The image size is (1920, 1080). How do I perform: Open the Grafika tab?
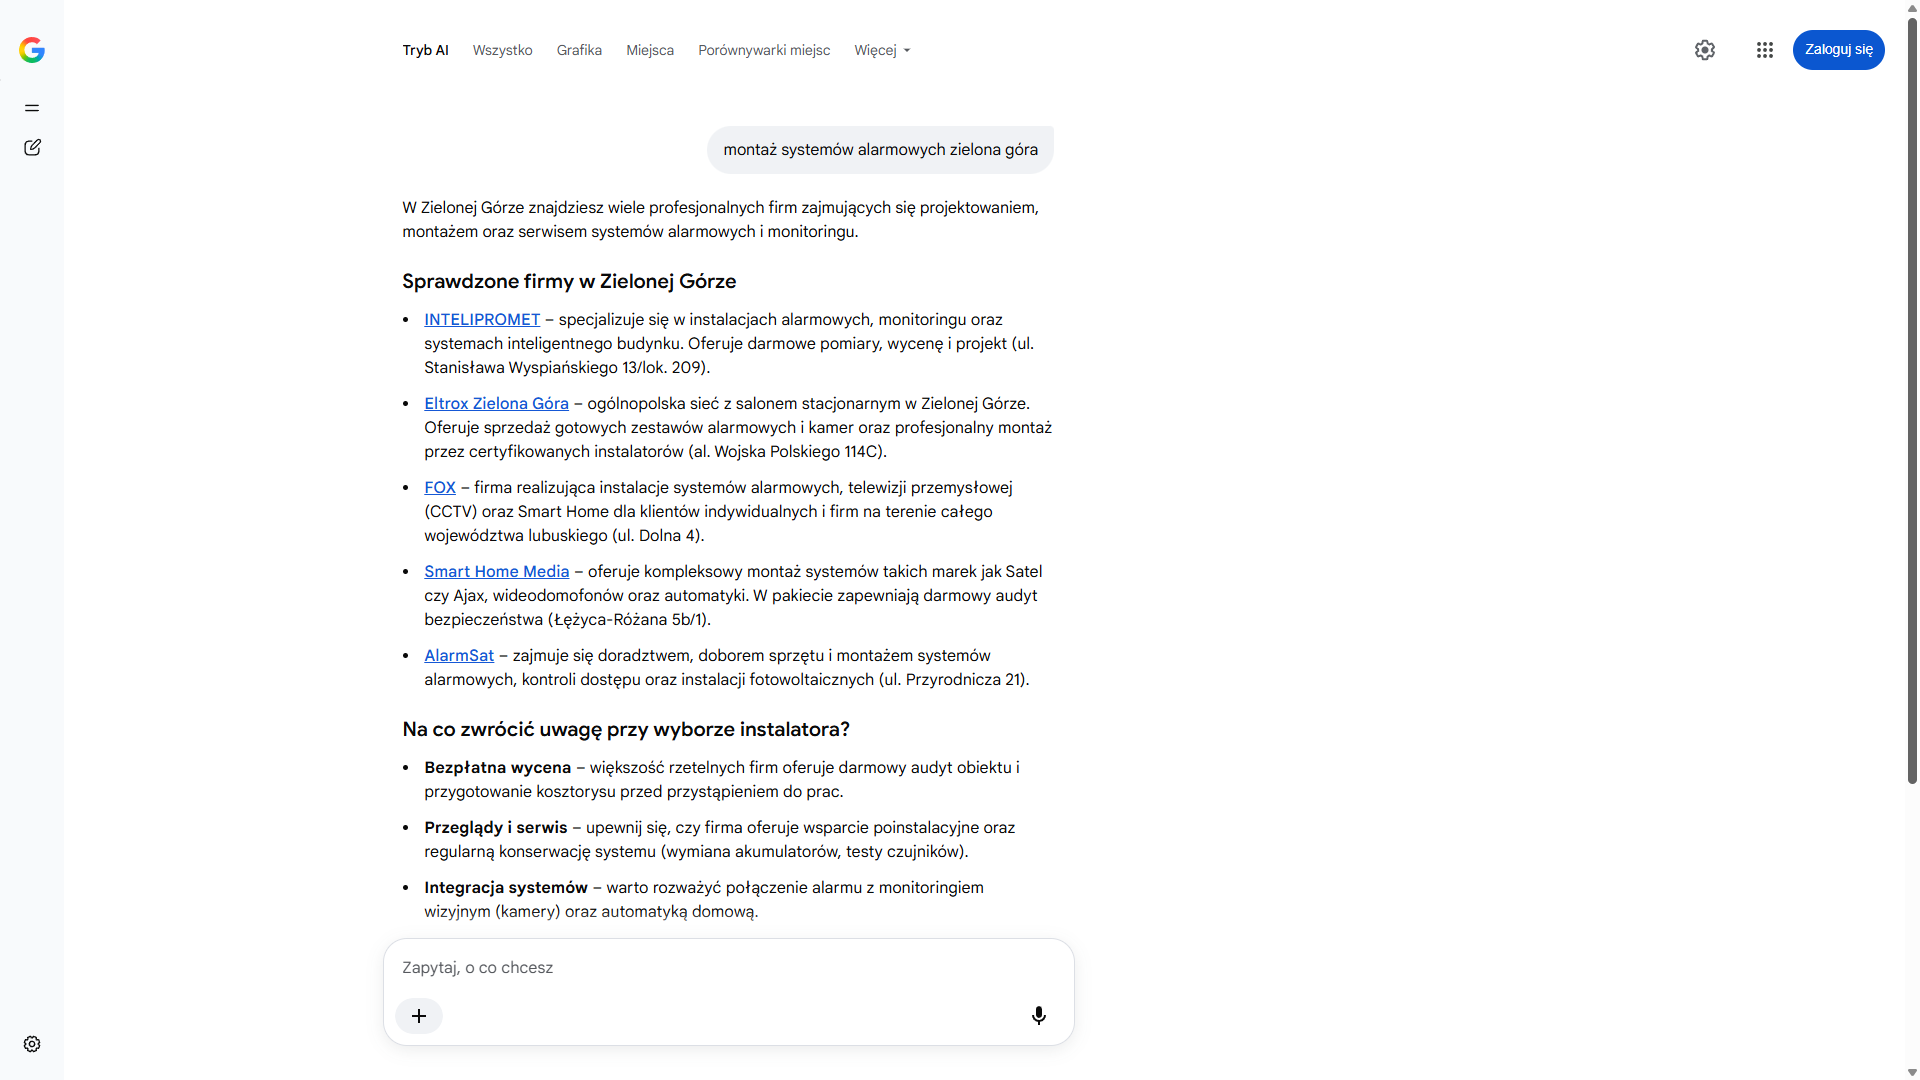click(579, 50)
